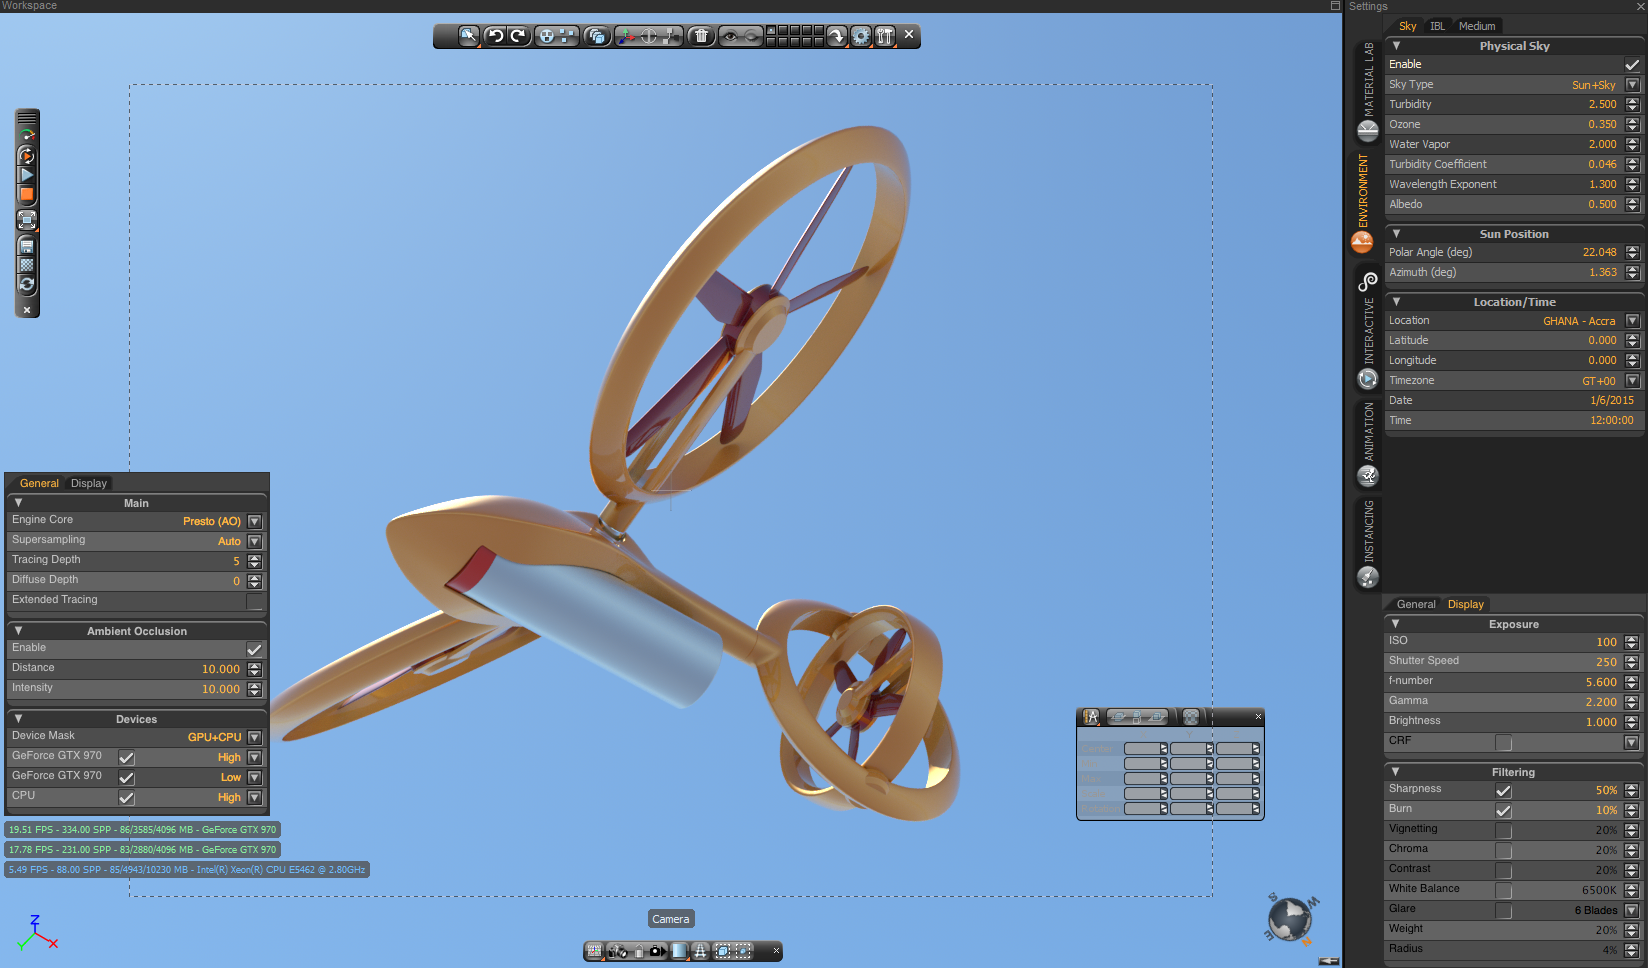
Task: Toggle the Low priority GeForce GTX 970 checkbox
Action: (x=127, y=778)
